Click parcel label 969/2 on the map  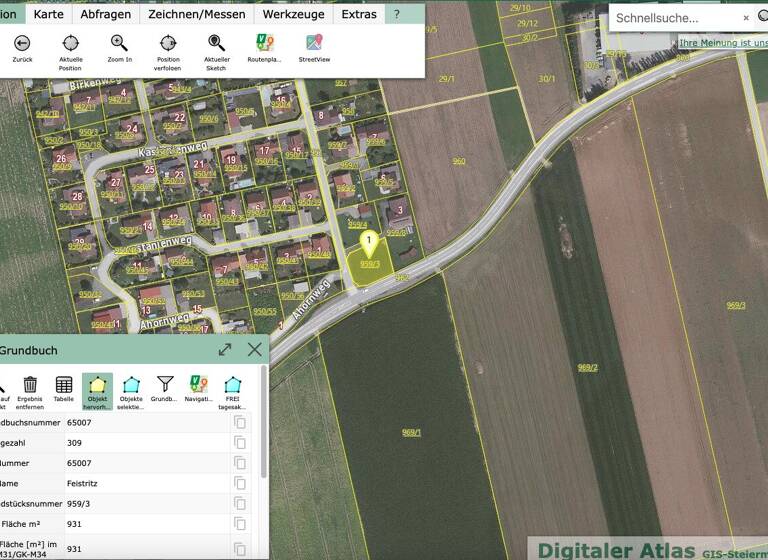tap(587, 367)
